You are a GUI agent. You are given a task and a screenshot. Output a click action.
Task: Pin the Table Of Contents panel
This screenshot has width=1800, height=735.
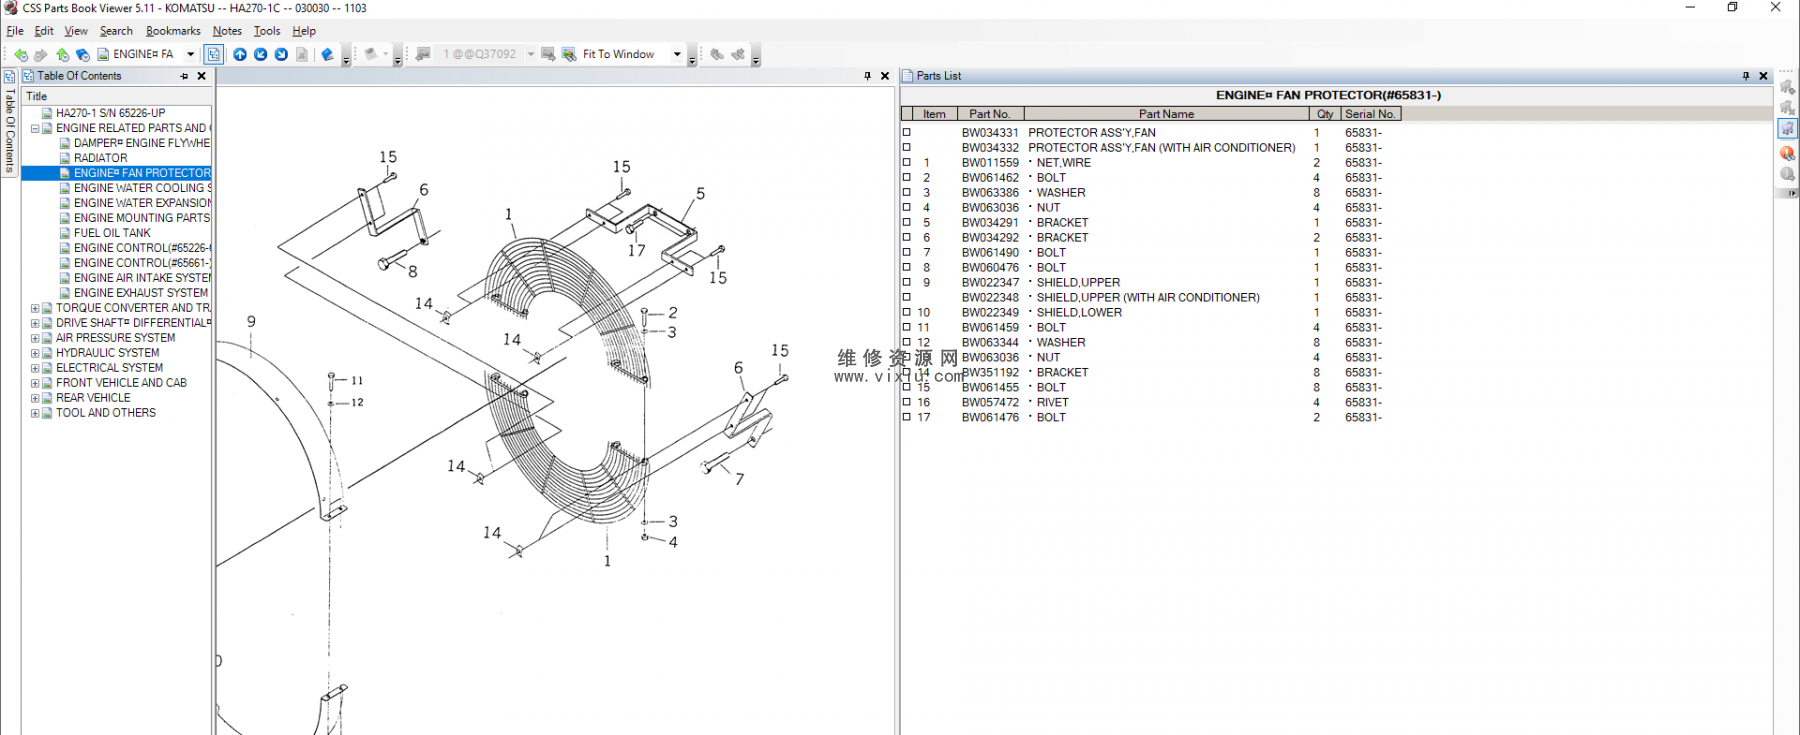tap(184, 76)
